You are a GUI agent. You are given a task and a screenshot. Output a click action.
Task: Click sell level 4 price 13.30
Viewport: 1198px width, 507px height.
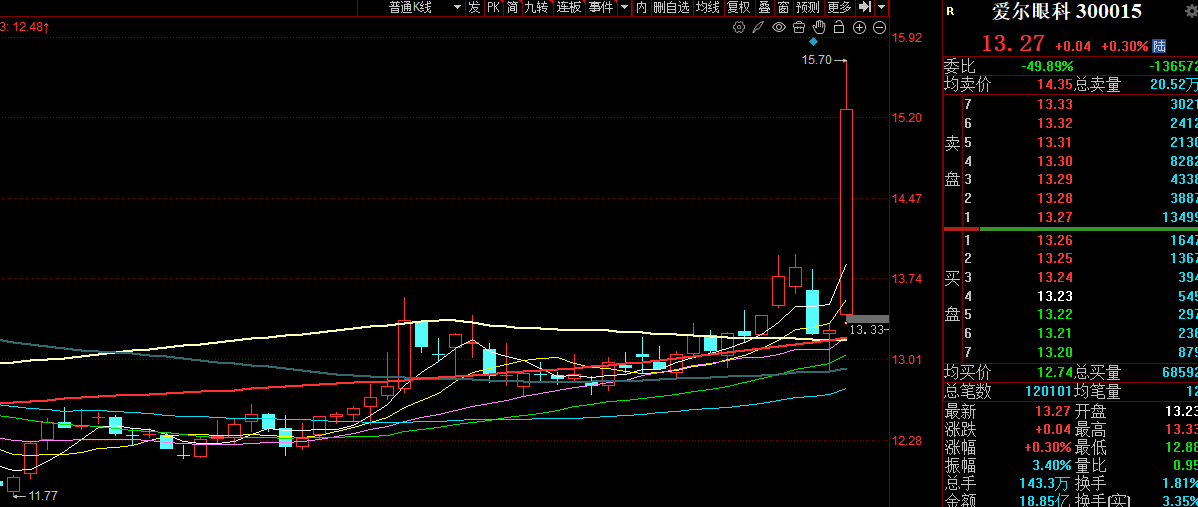point(1053,161)
